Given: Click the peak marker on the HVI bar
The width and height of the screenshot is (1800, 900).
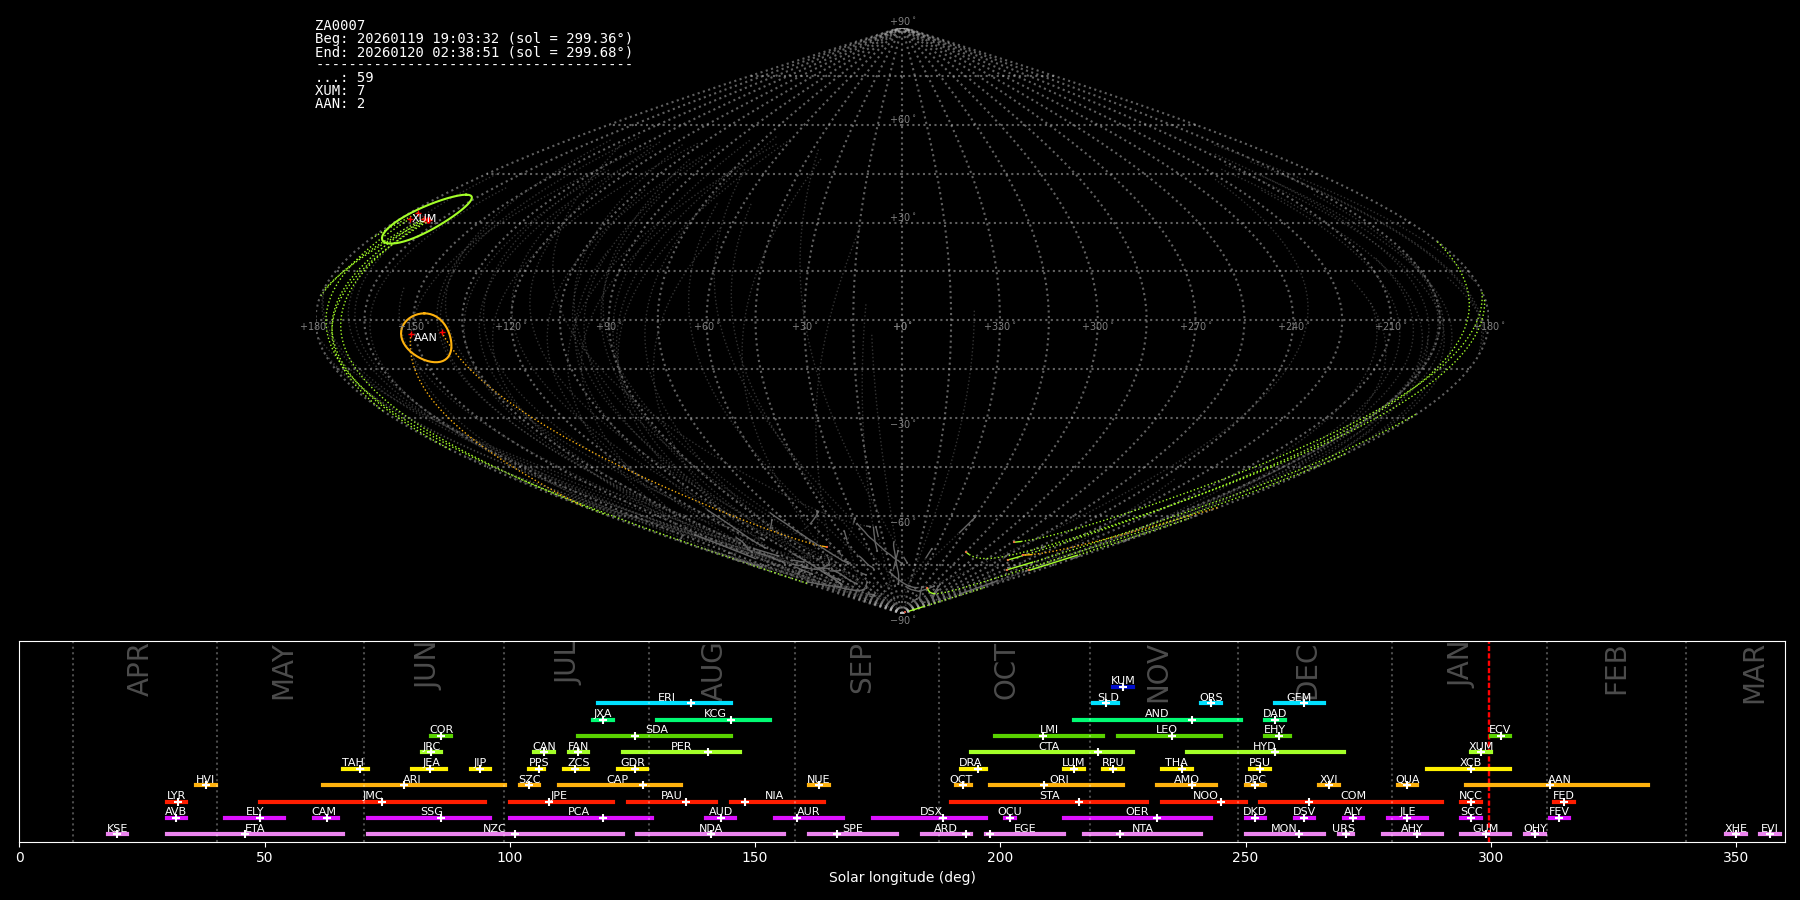Looking at the screenshot, I should (206, 785).
